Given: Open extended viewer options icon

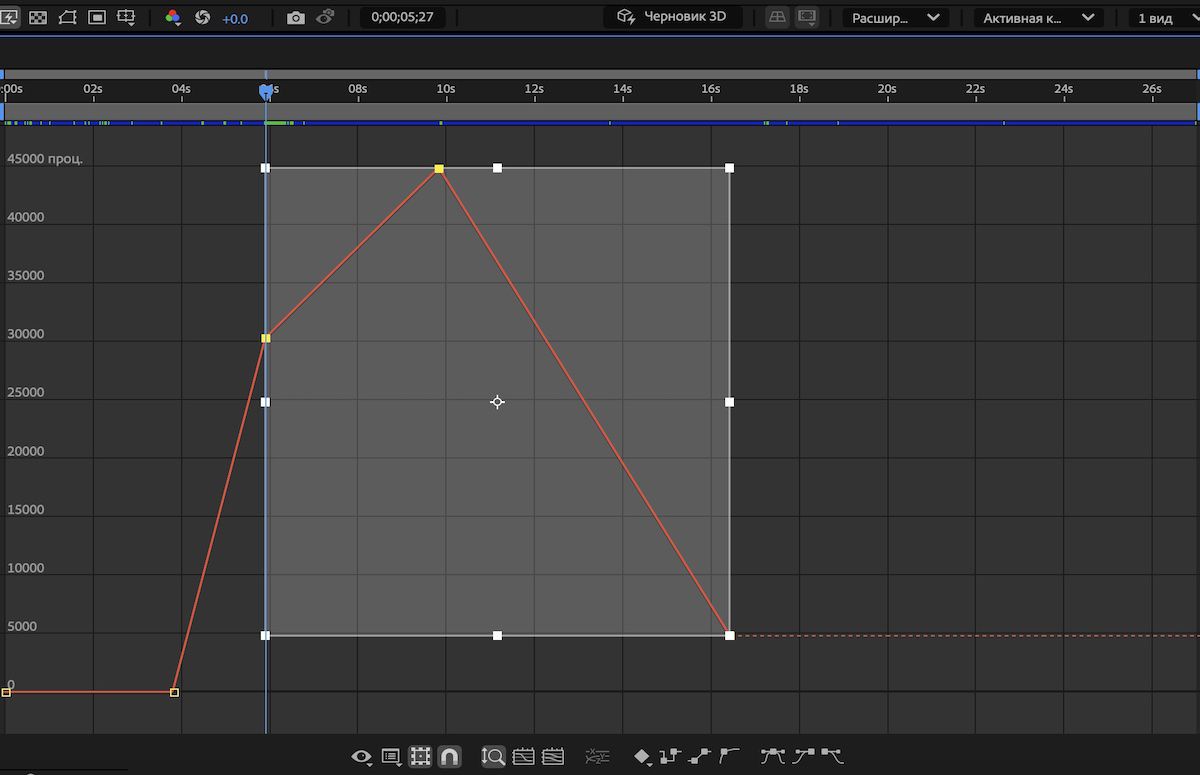Looking at the screenshot, I should click(806, 17).
